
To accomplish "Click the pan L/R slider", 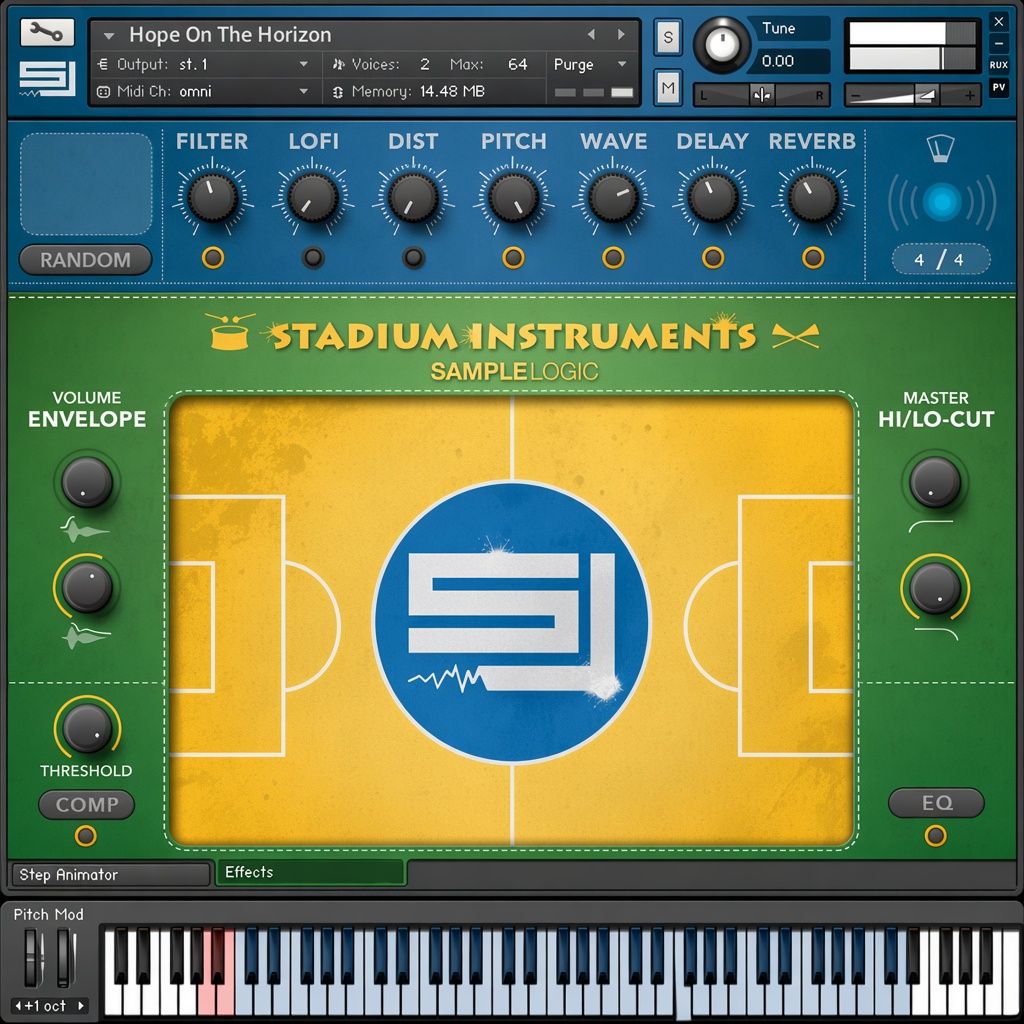I will [x=761, y=95].
